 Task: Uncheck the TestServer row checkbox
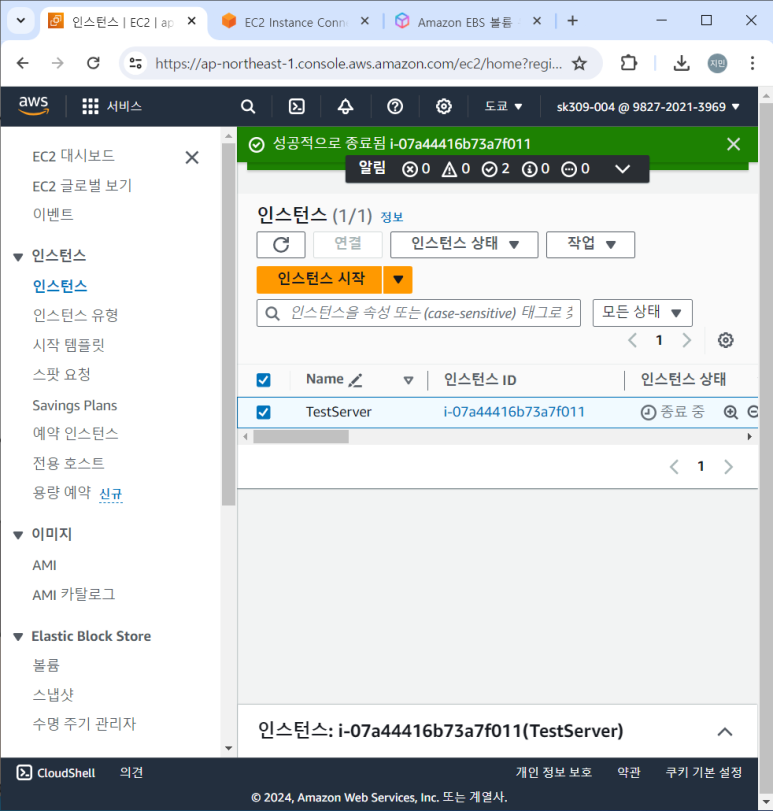pos(263,412)
